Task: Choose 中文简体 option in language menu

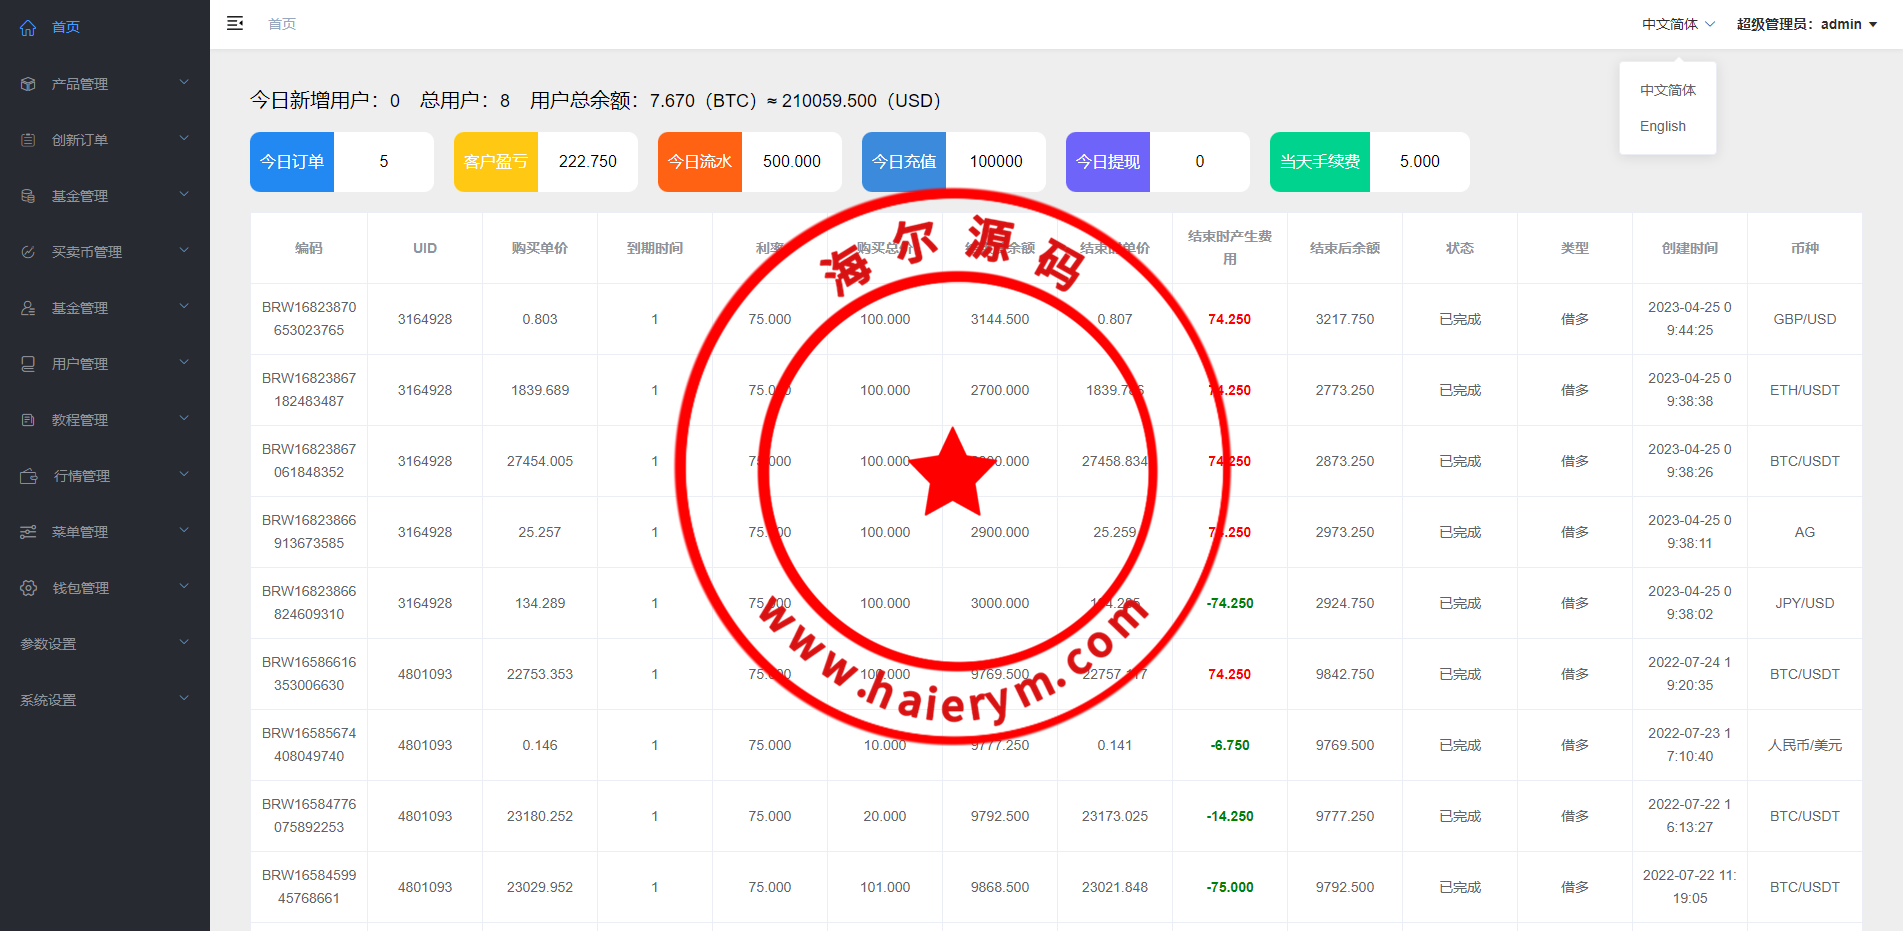Action: pos(1667,90)
